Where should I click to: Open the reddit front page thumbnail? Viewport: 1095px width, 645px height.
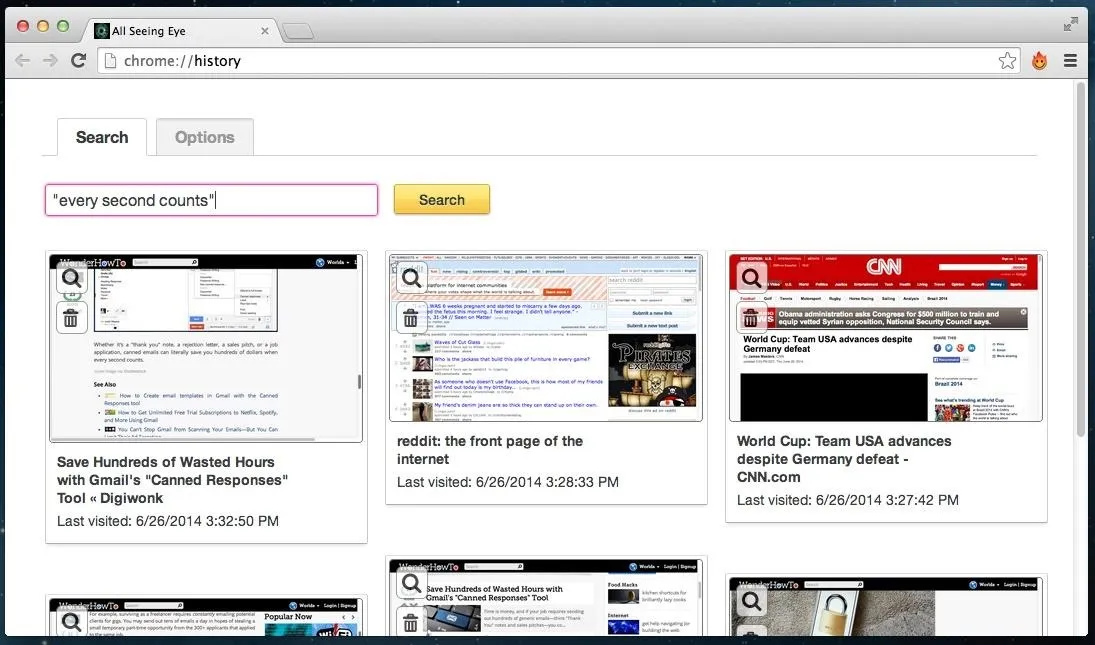545,337
